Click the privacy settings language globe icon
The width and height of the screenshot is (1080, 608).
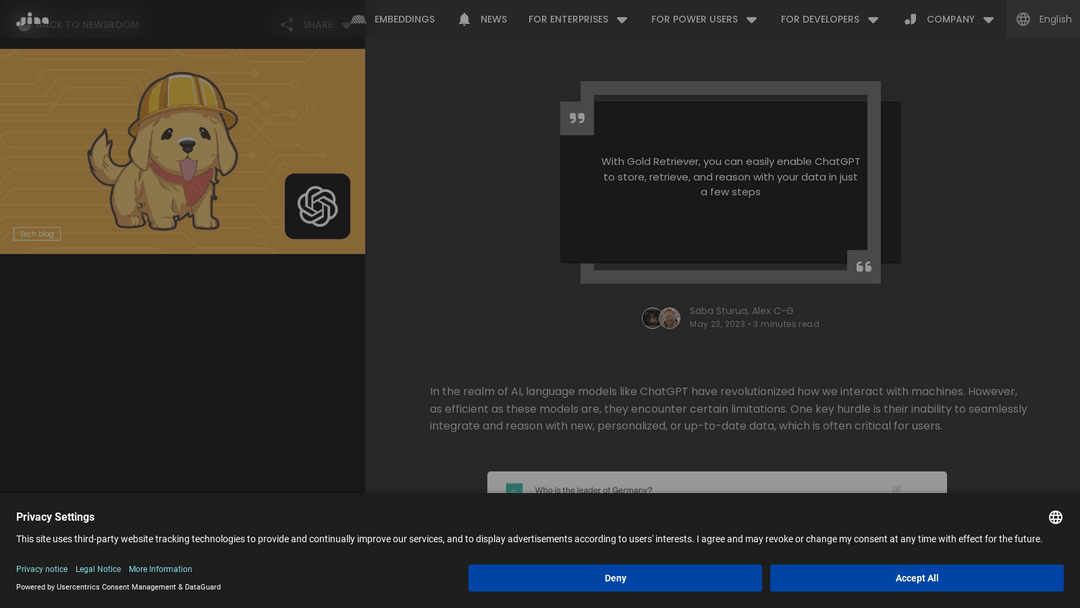coord(1055,517)
